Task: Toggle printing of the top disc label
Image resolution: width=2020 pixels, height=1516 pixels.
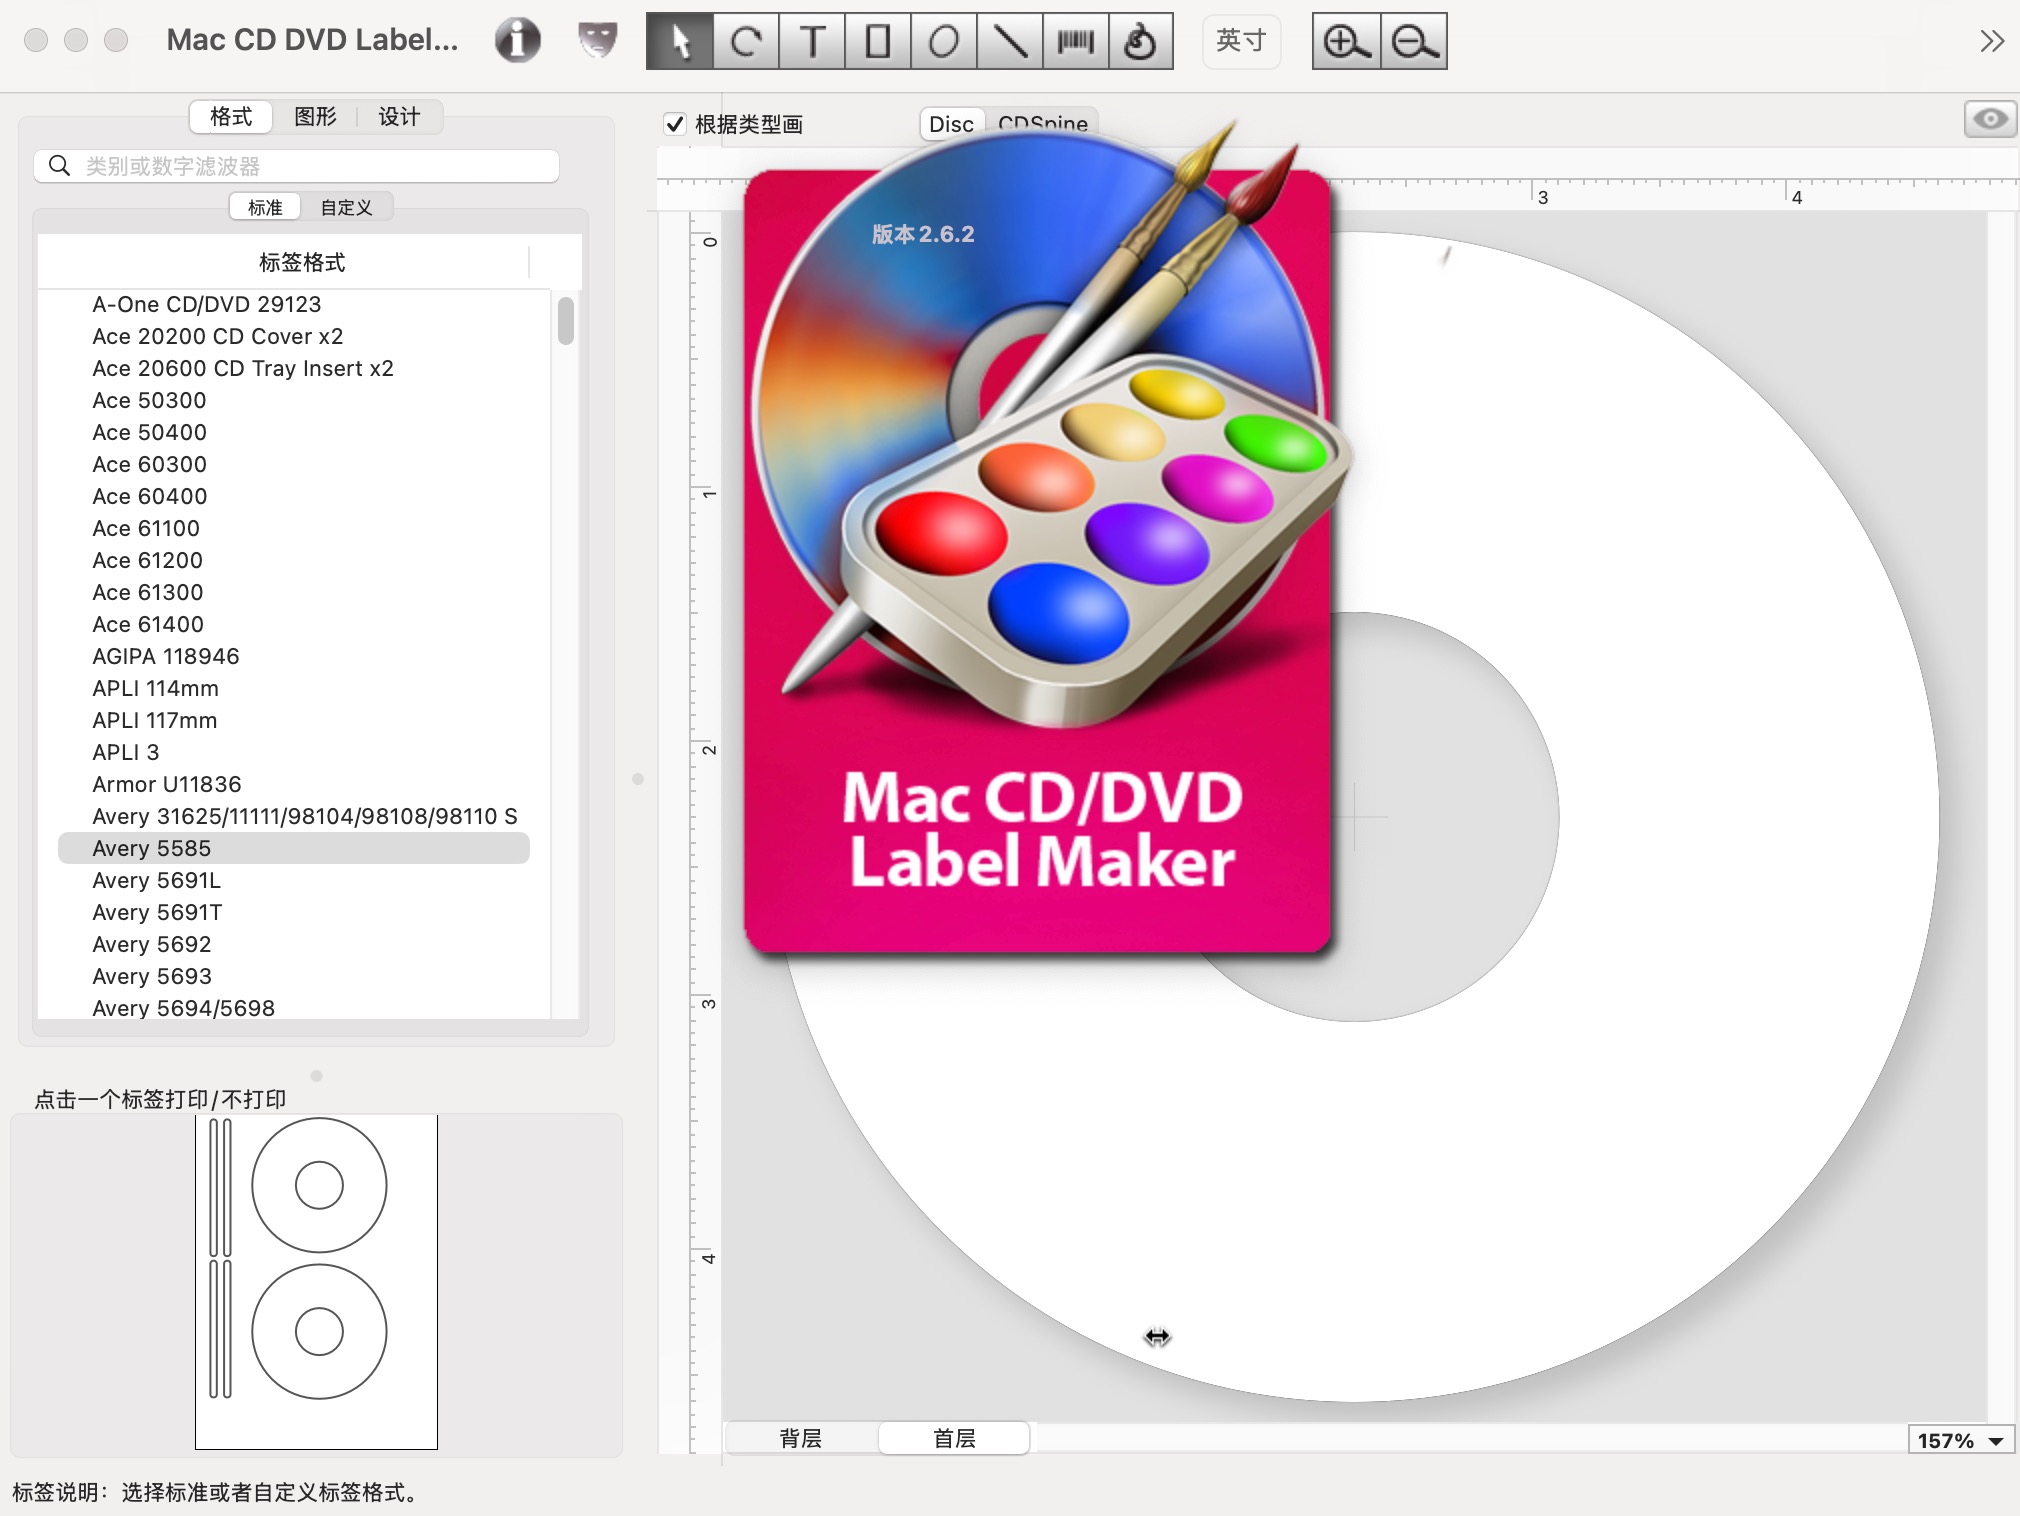Action: (x=319, y=1185)
